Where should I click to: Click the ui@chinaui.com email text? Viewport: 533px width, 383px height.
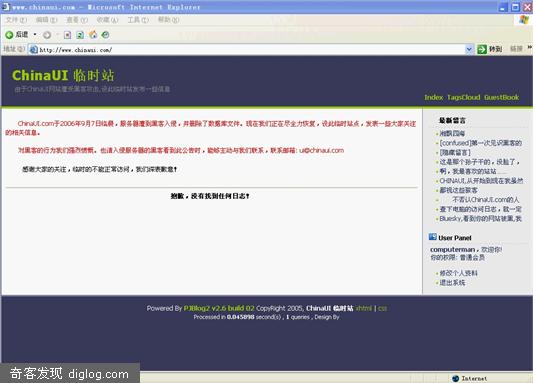coord(322,150)
